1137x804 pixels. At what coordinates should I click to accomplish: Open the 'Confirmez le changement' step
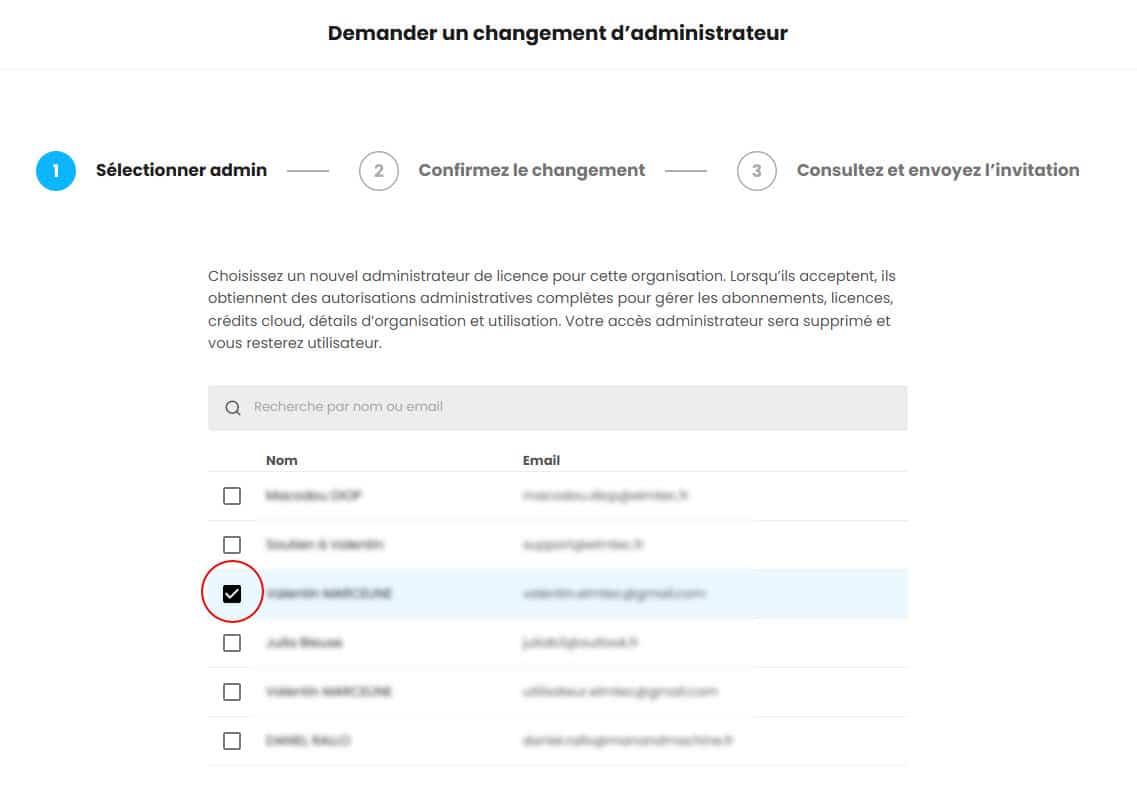531,171
